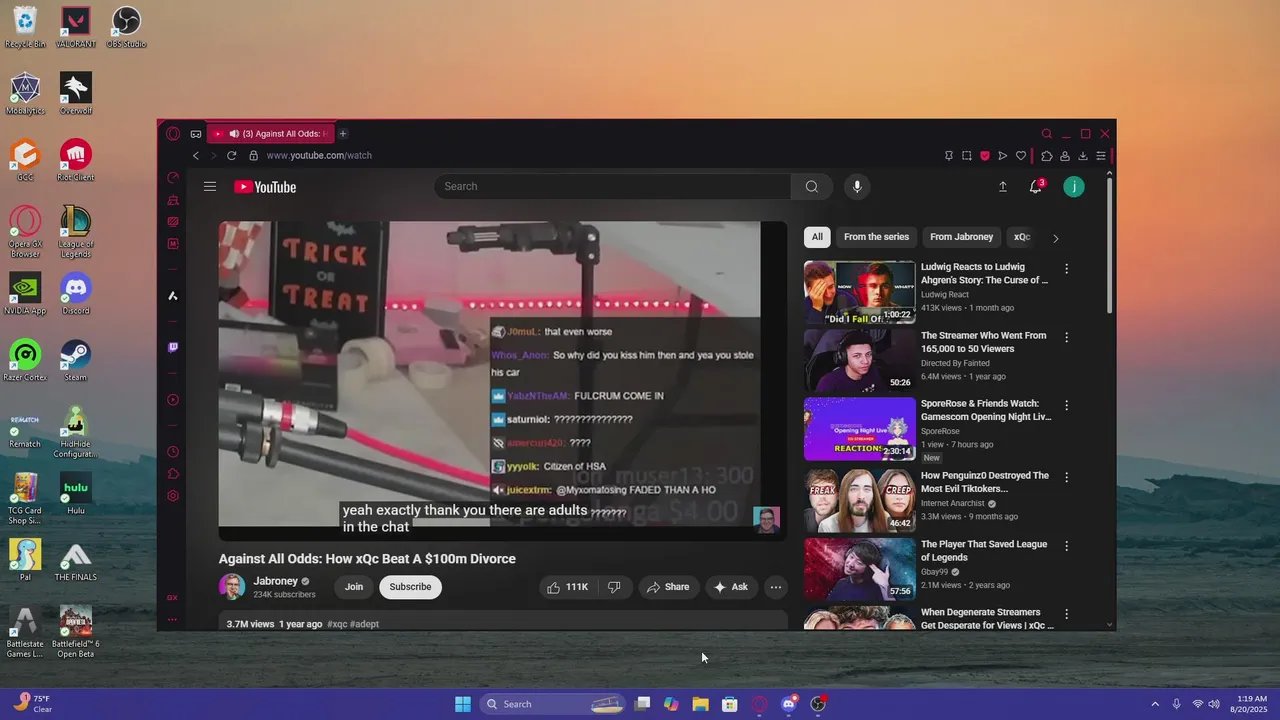1280x720 pixels.
Task: Open the Ludwig Reacts video thumbnail
Action: 860,292
